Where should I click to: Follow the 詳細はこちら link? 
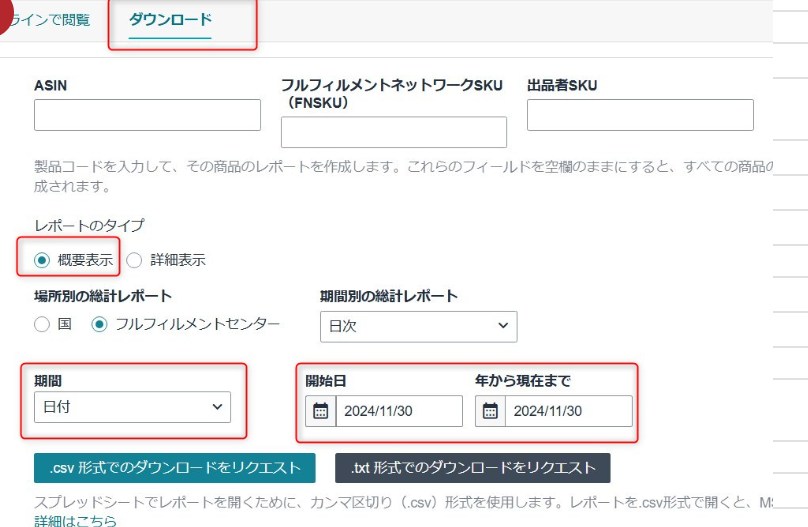(x=75, y=520)
